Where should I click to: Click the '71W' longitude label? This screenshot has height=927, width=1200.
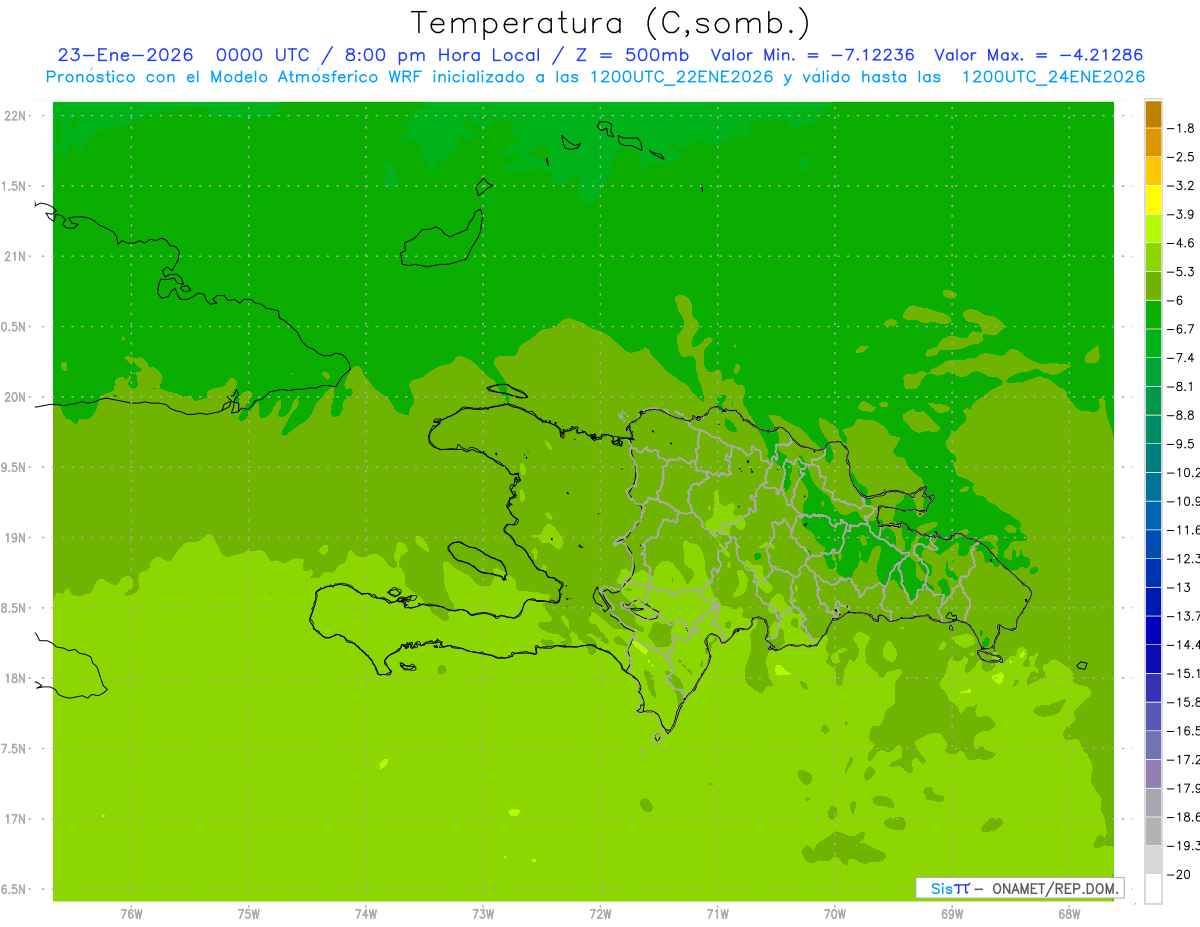click(x=717, y=914)
